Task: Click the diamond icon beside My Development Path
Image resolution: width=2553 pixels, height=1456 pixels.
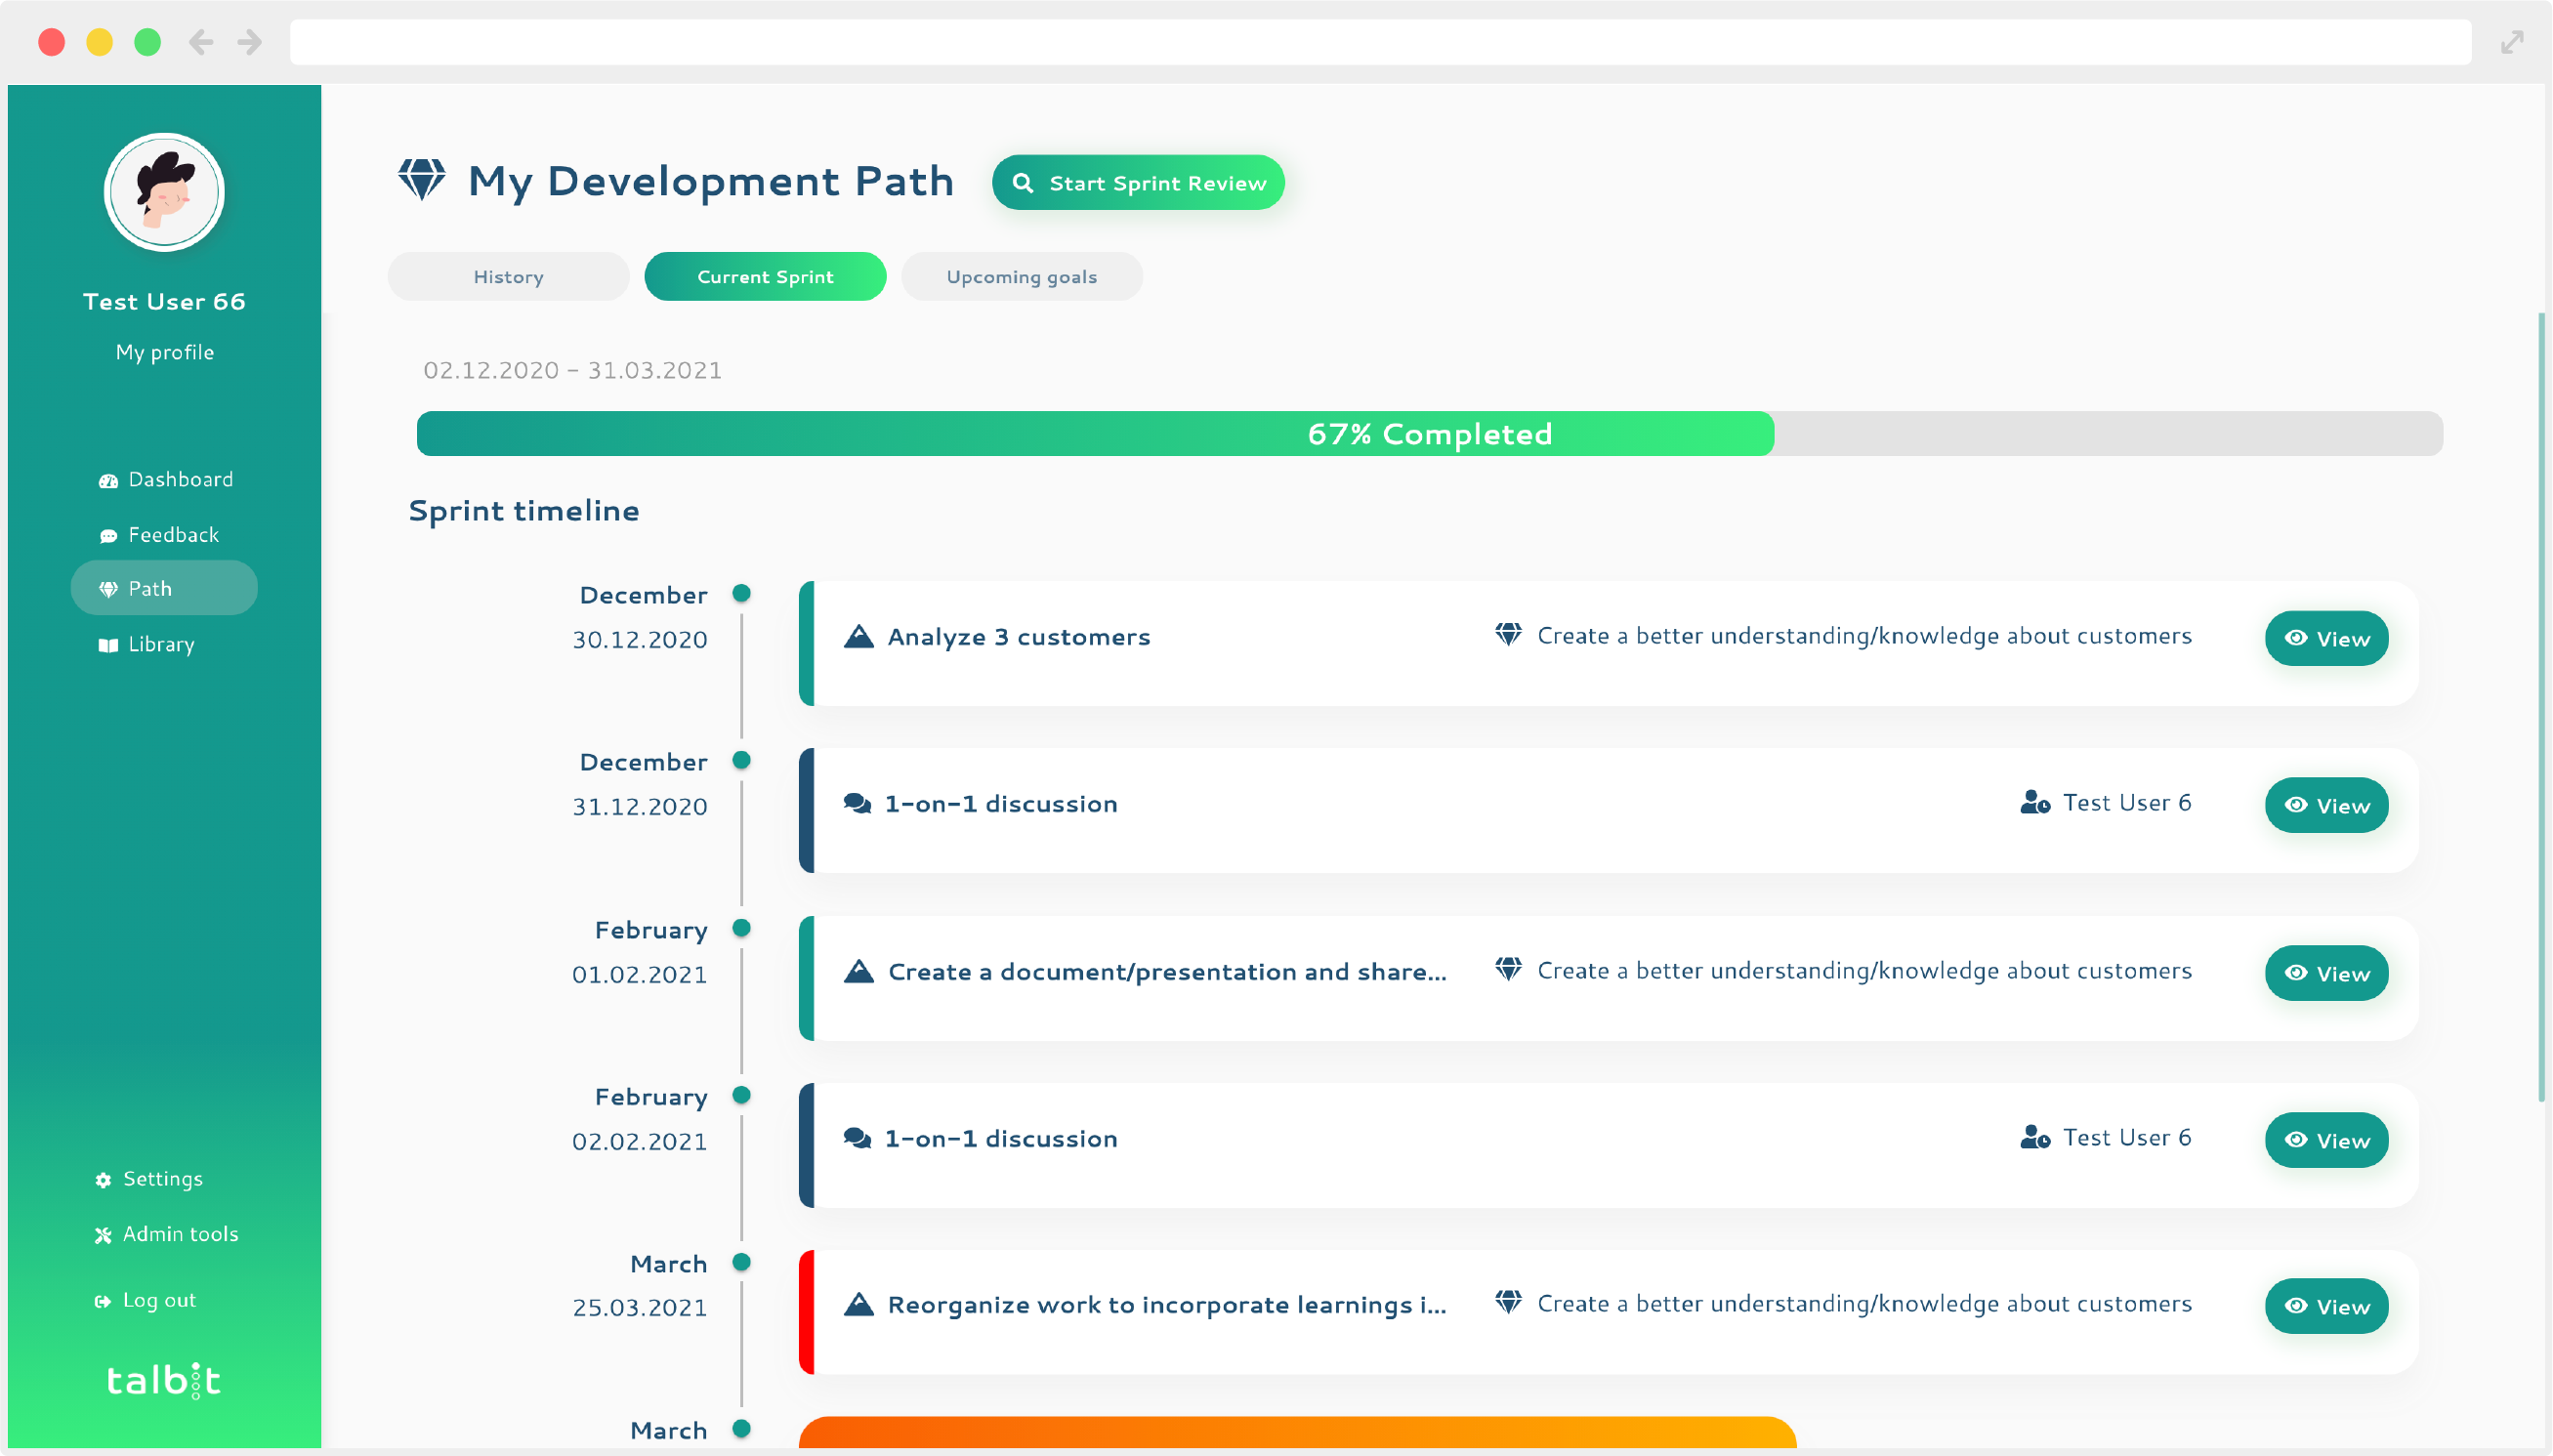Action: [421, 180]
